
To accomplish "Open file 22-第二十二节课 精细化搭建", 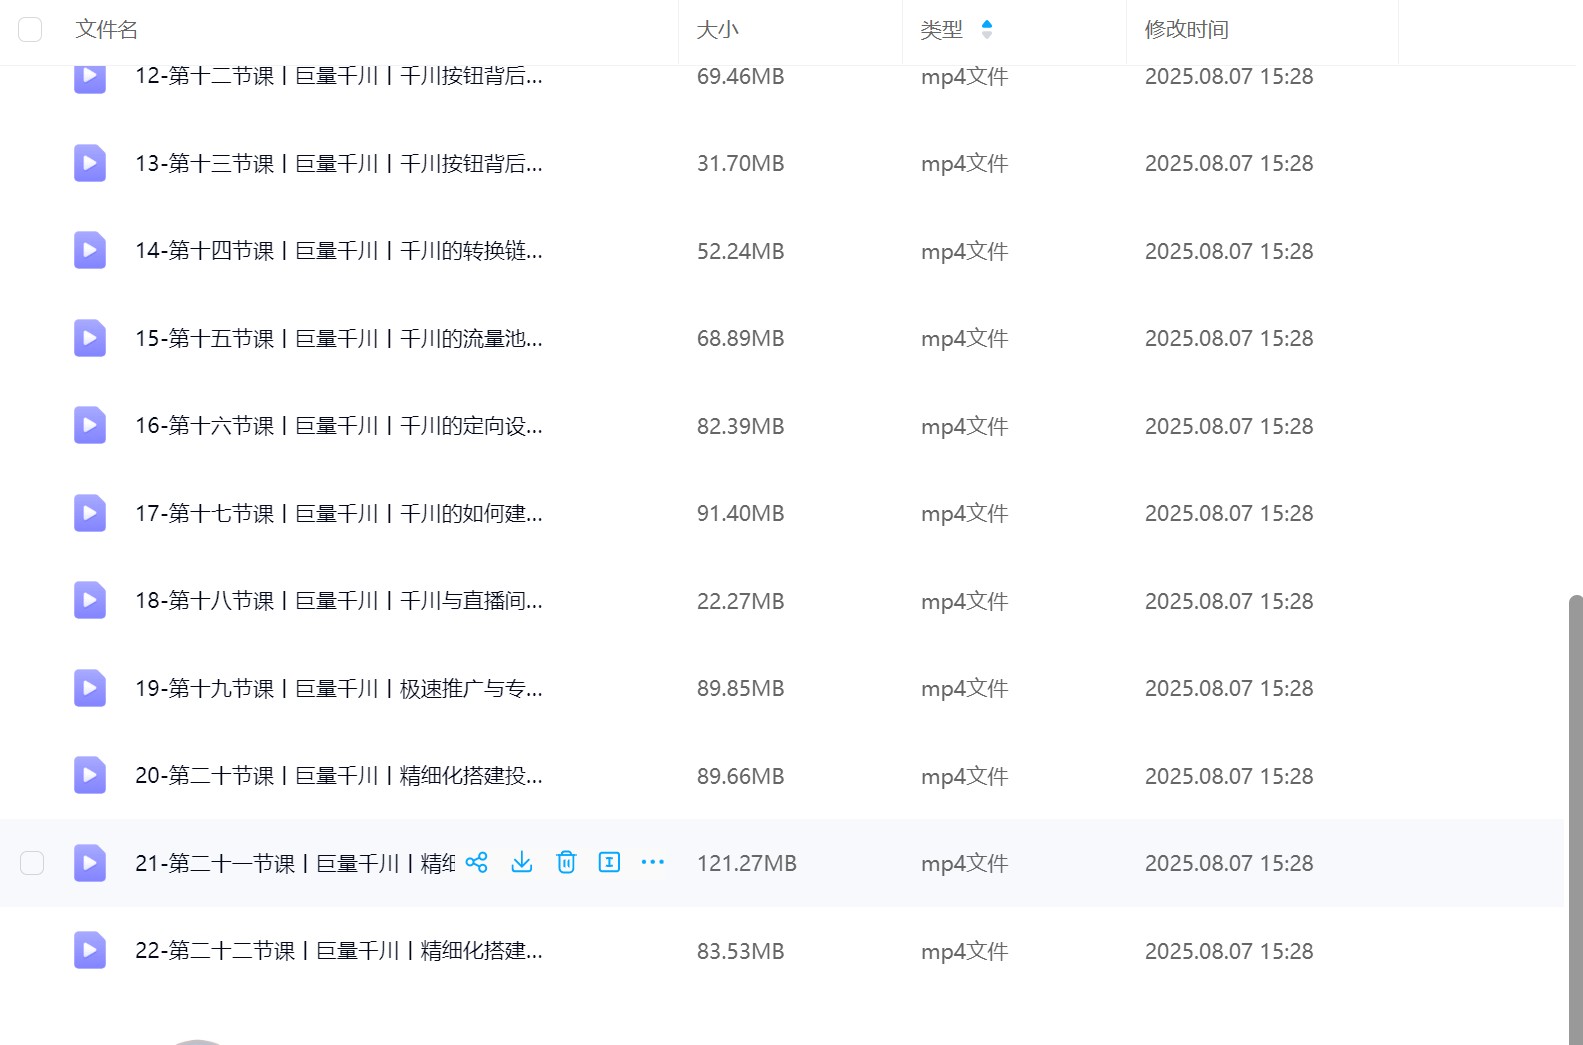I will pos(339,950).
